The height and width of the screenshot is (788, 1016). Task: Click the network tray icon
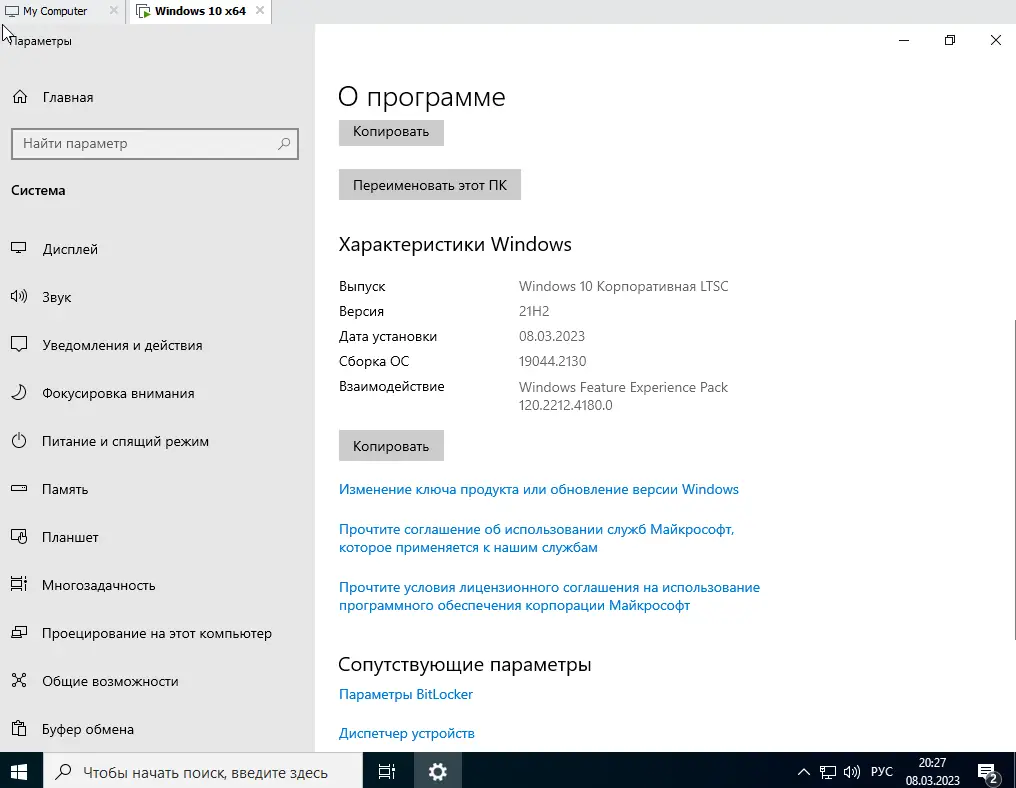(x=827, y=772)
